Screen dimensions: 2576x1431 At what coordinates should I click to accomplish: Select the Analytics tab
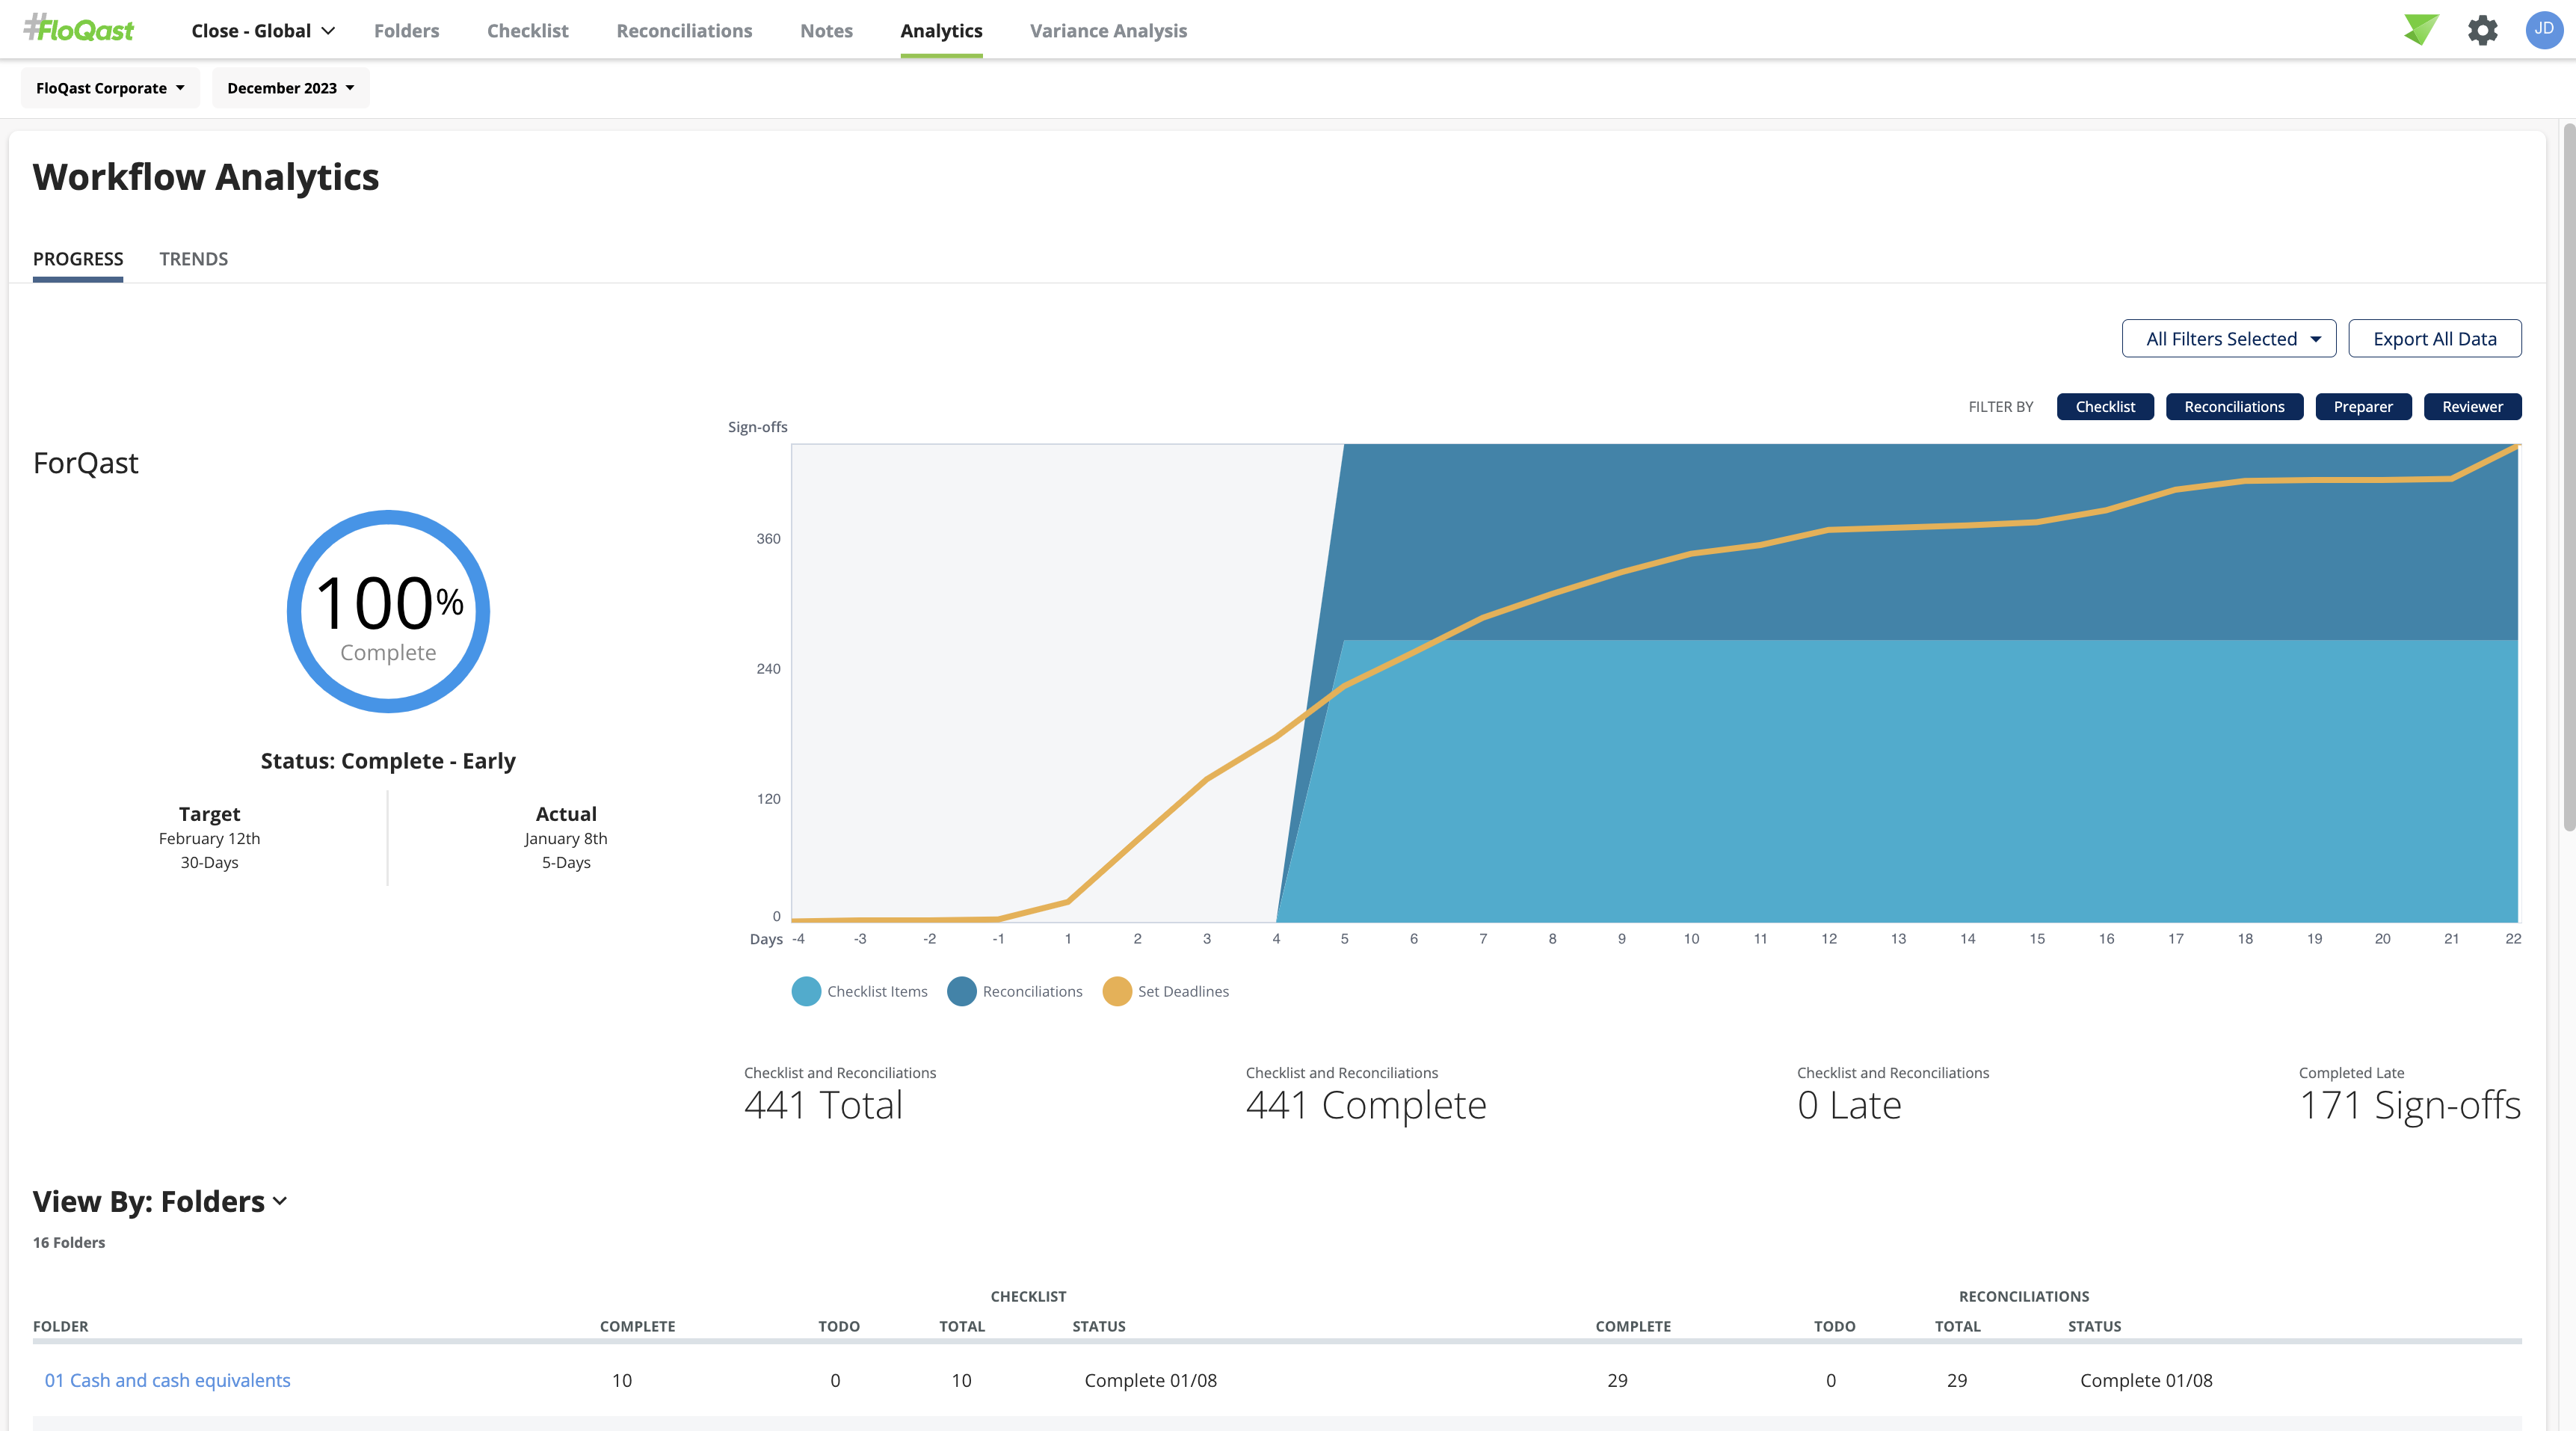point(941,31)
